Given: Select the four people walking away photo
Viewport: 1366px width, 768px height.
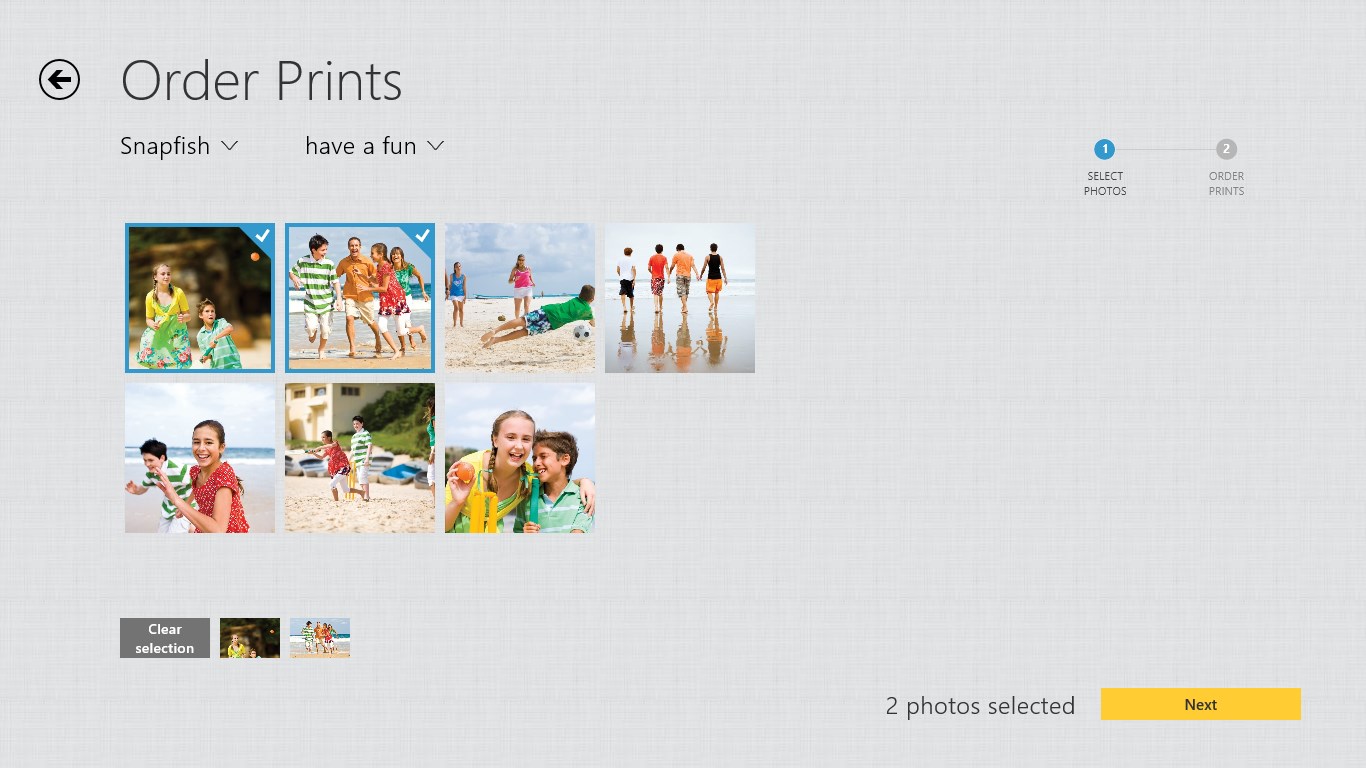Looking at the screenshot, I should 679,298.
